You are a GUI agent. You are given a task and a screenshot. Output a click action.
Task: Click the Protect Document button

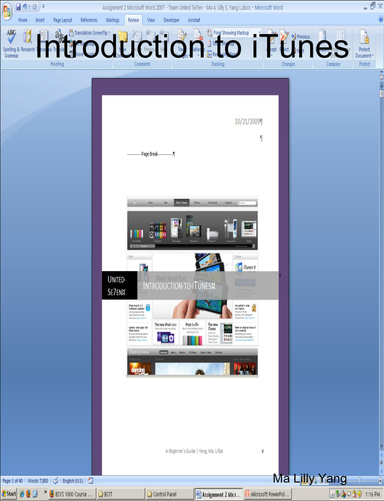point(364,43)
